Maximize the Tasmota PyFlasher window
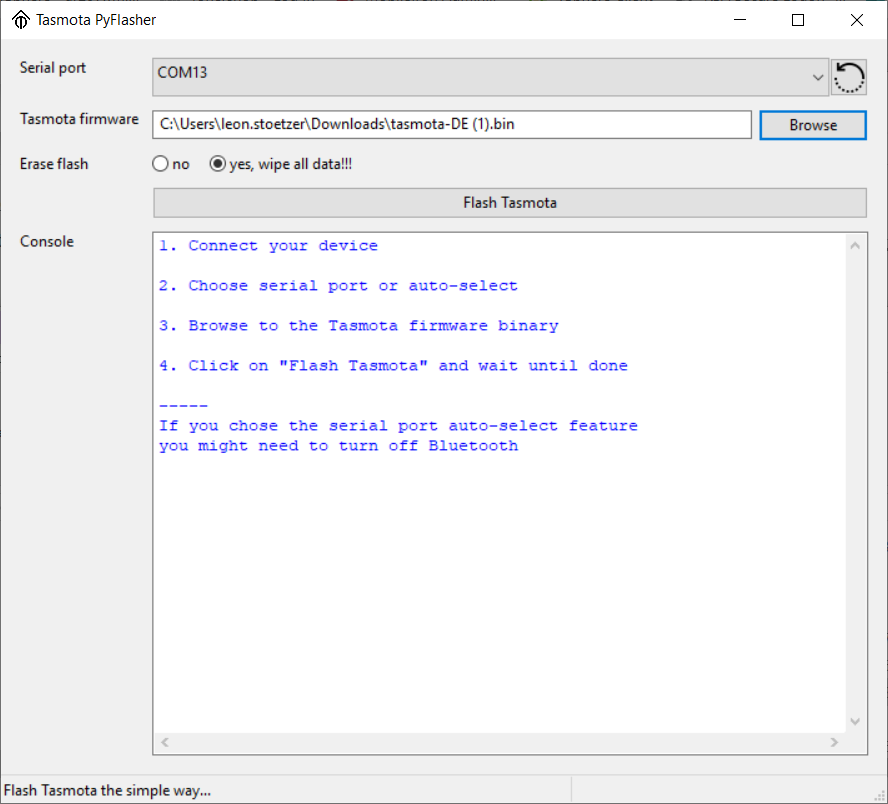888x804 pixels. pos(798,20)
